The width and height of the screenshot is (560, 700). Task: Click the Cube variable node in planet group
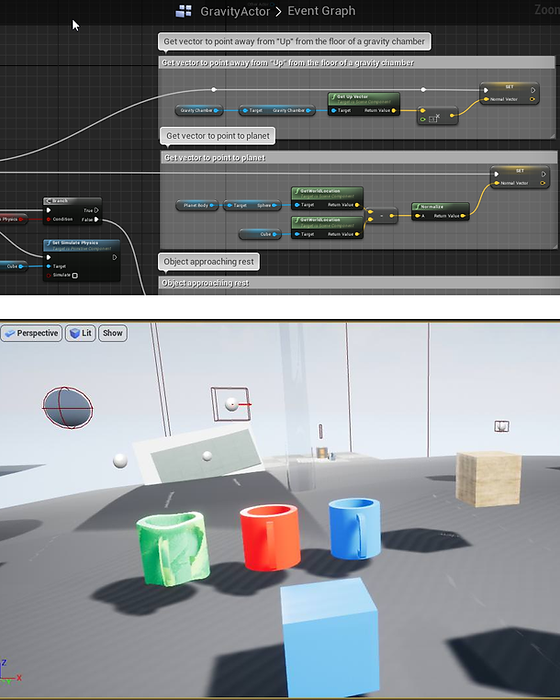coord(260,234)
